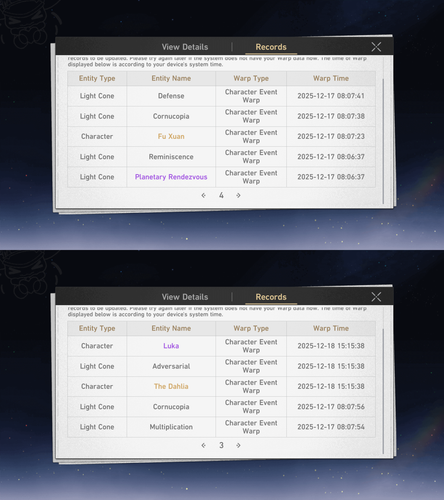The width and height of the screenshot is (444, 500).
Task: Click page number 4 indicator
Action: click(221, 195)
